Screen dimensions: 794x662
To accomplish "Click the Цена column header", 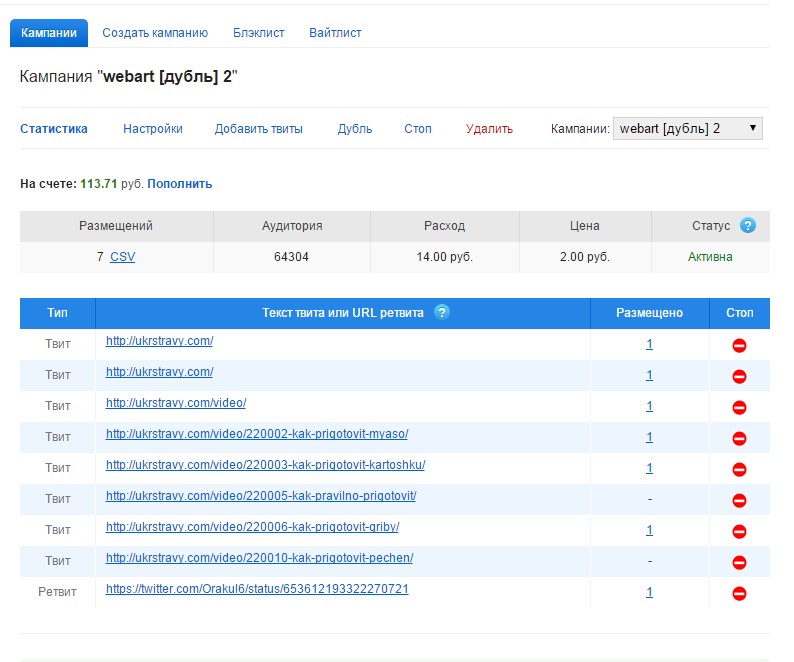I will pos(584,226).
